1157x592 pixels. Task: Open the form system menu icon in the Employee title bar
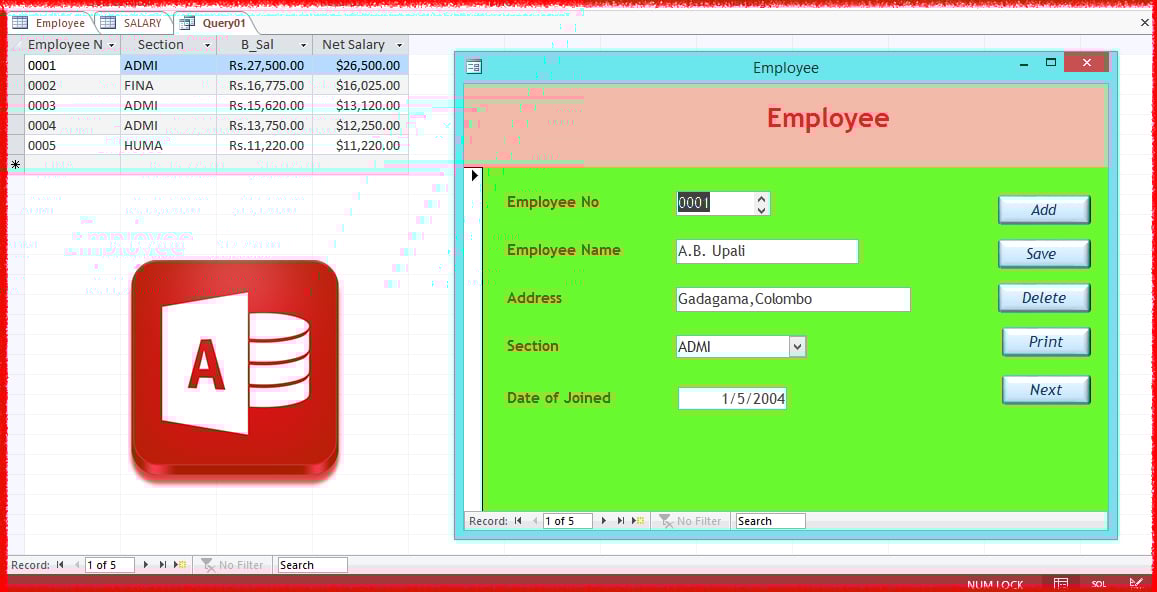pyautogui.click(x=473, y=67)
